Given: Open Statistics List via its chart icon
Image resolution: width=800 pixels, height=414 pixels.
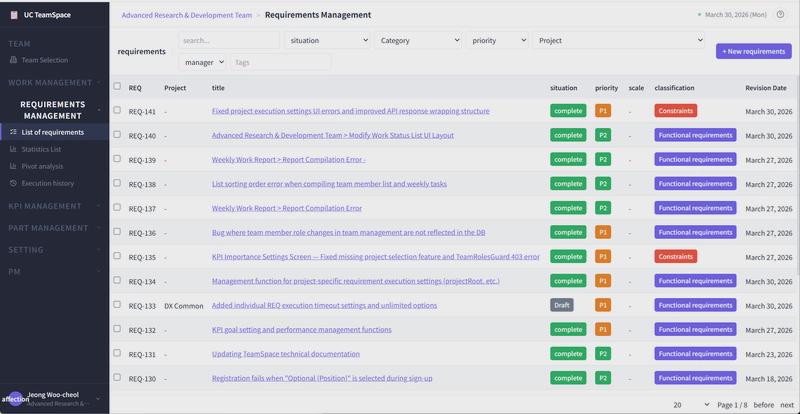Looking at the screenshot, I should click(13, 149).
